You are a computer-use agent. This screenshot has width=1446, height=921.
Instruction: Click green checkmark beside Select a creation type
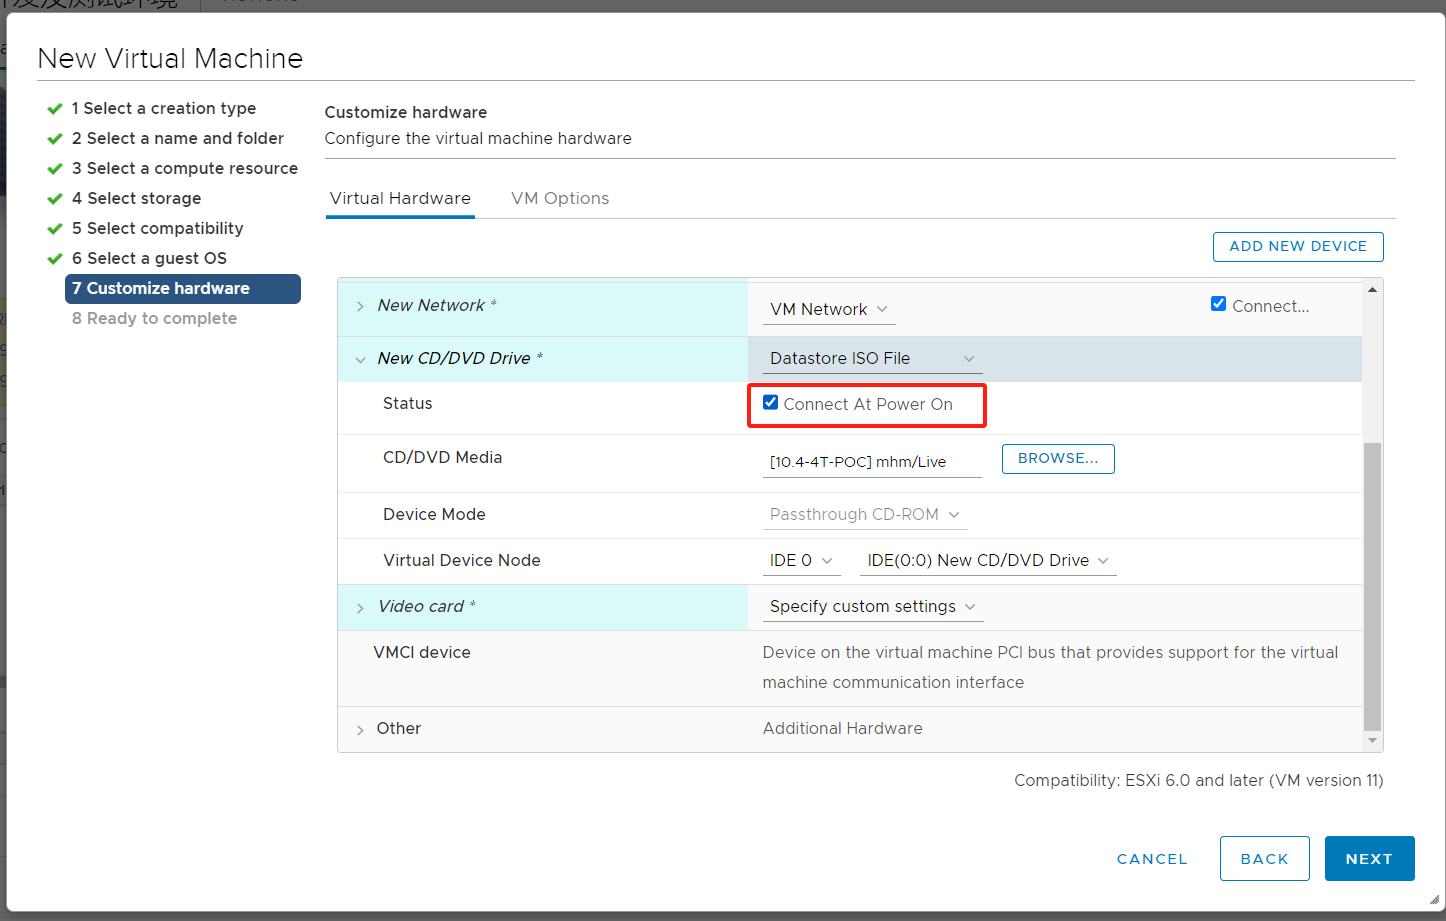click(x=55, y=109)
